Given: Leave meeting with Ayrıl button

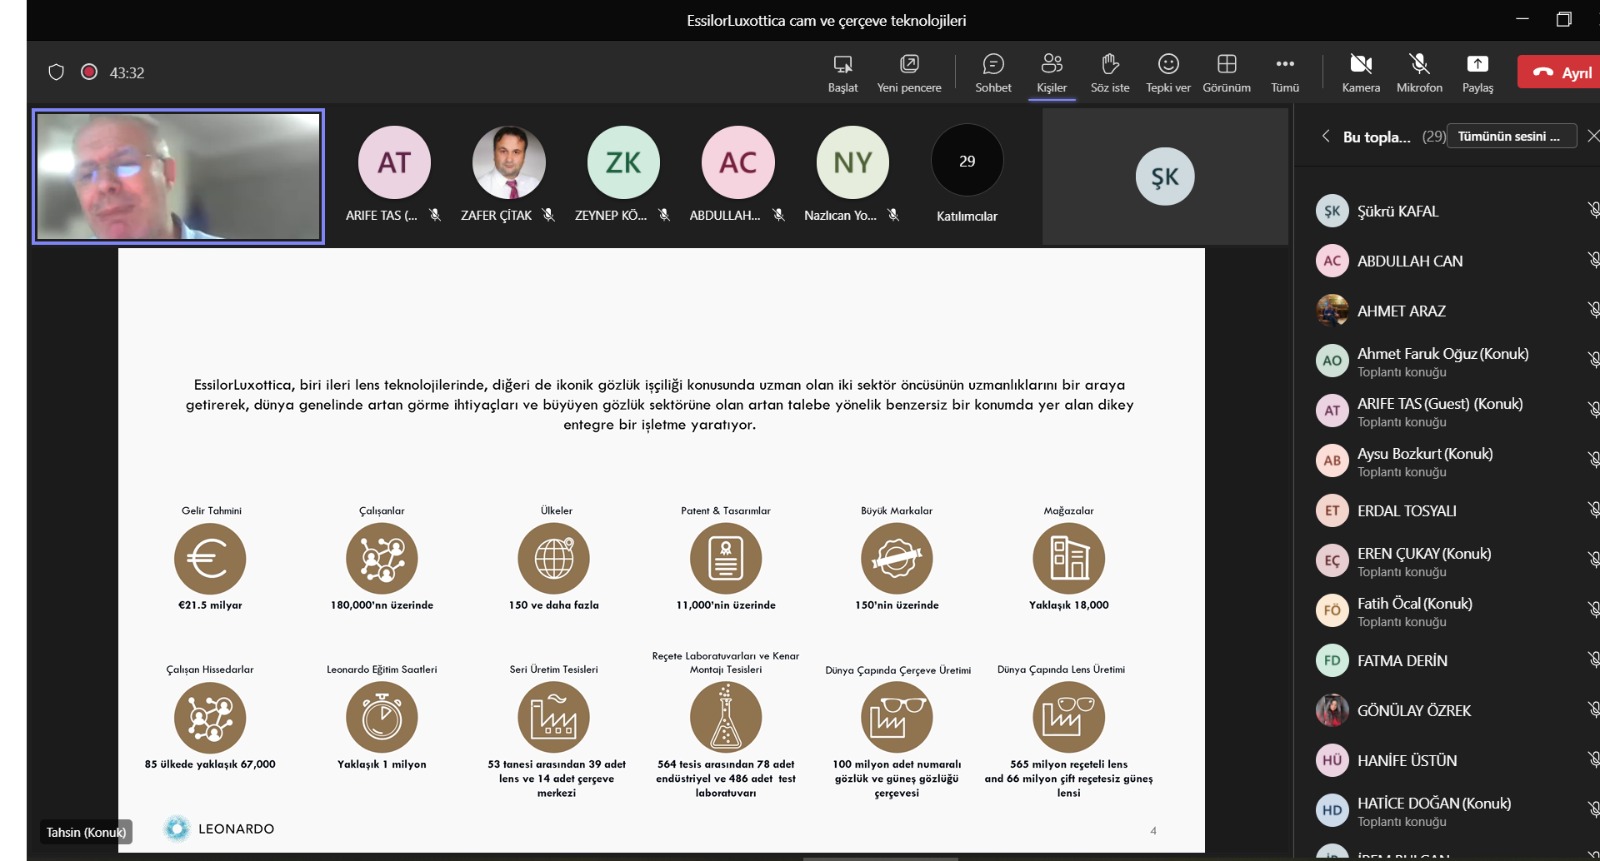Looking at the screenshot, I should [x=1560, y=72].
